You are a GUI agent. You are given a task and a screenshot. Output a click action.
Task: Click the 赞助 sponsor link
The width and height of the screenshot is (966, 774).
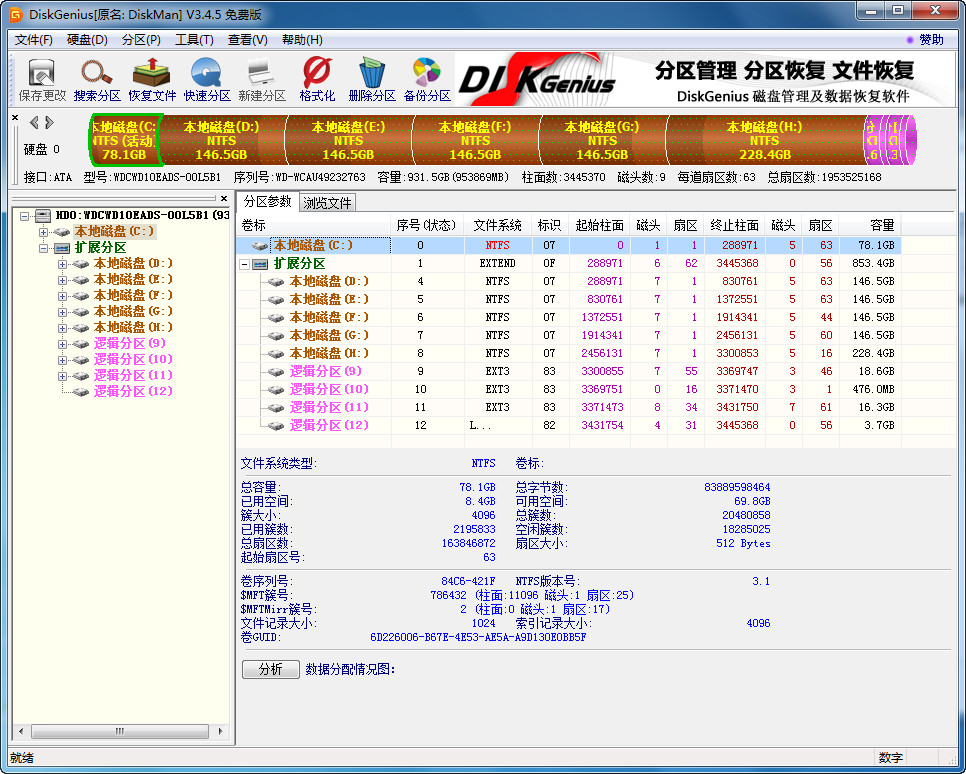click(x=931, y=39)
